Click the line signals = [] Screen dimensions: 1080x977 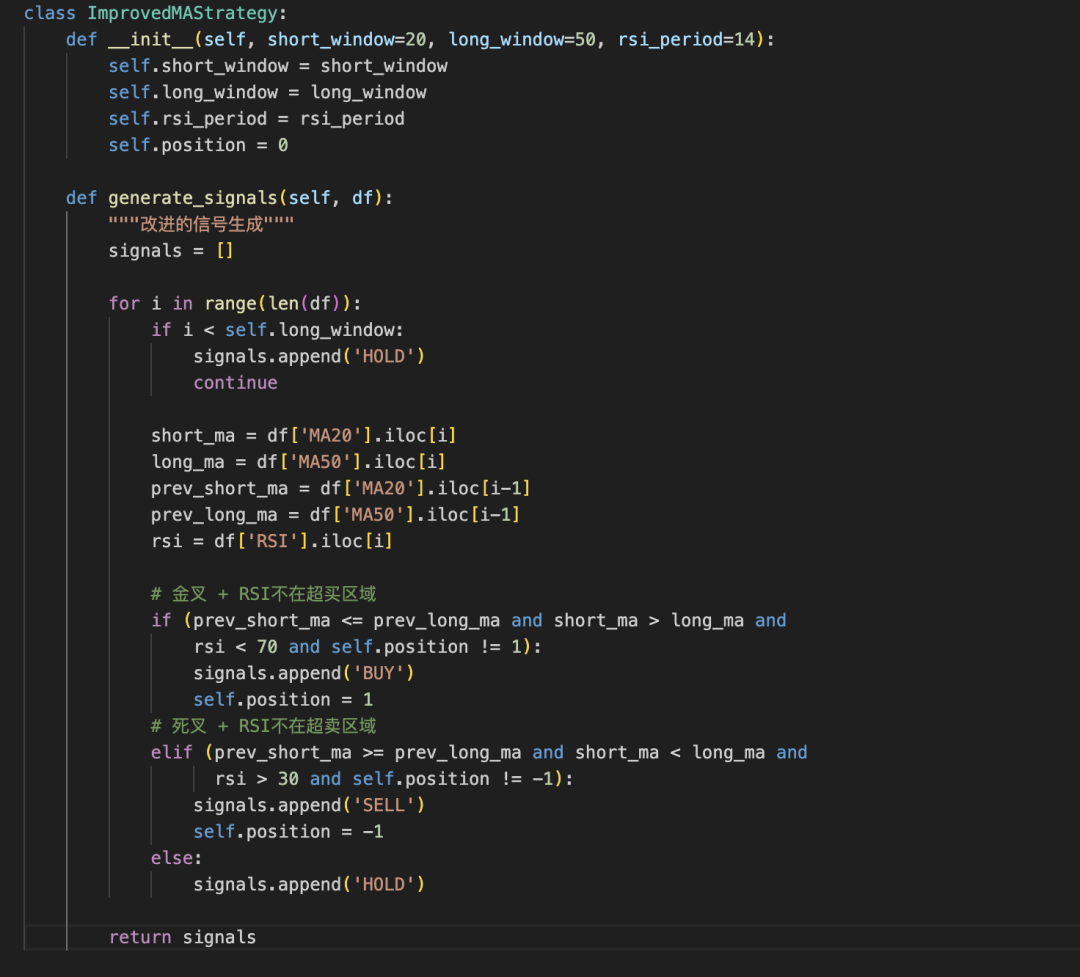tap(171, 251)
